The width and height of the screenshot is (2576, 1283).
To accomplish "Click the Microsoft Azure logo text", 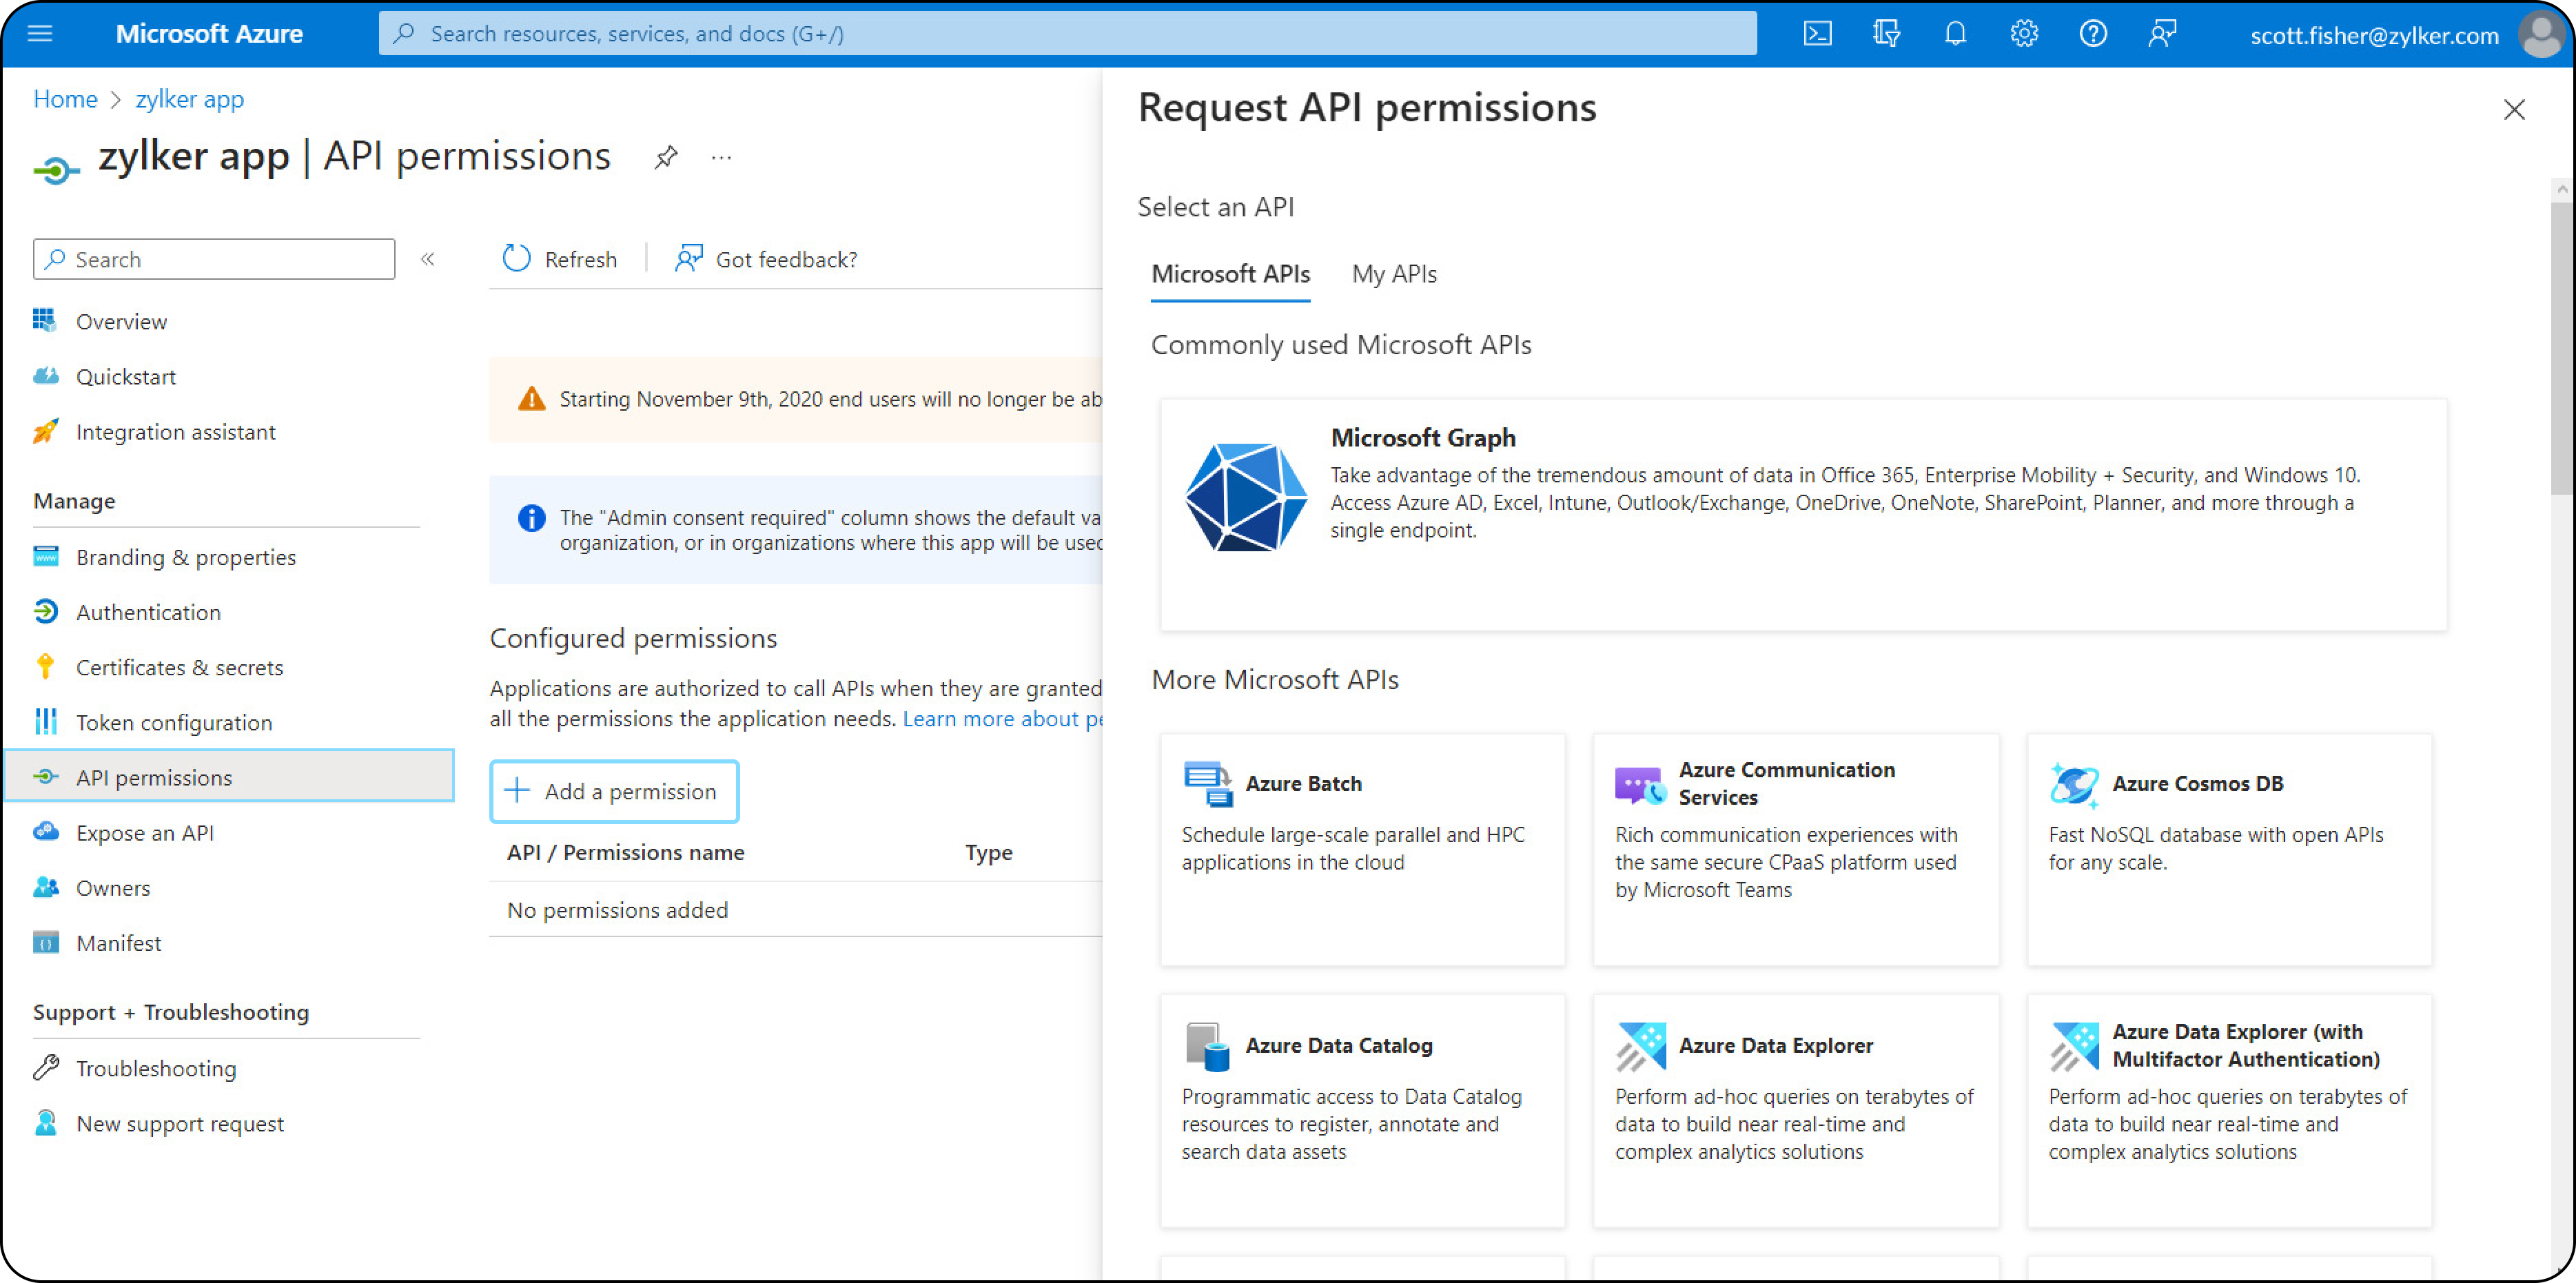I will click(209, 34).
